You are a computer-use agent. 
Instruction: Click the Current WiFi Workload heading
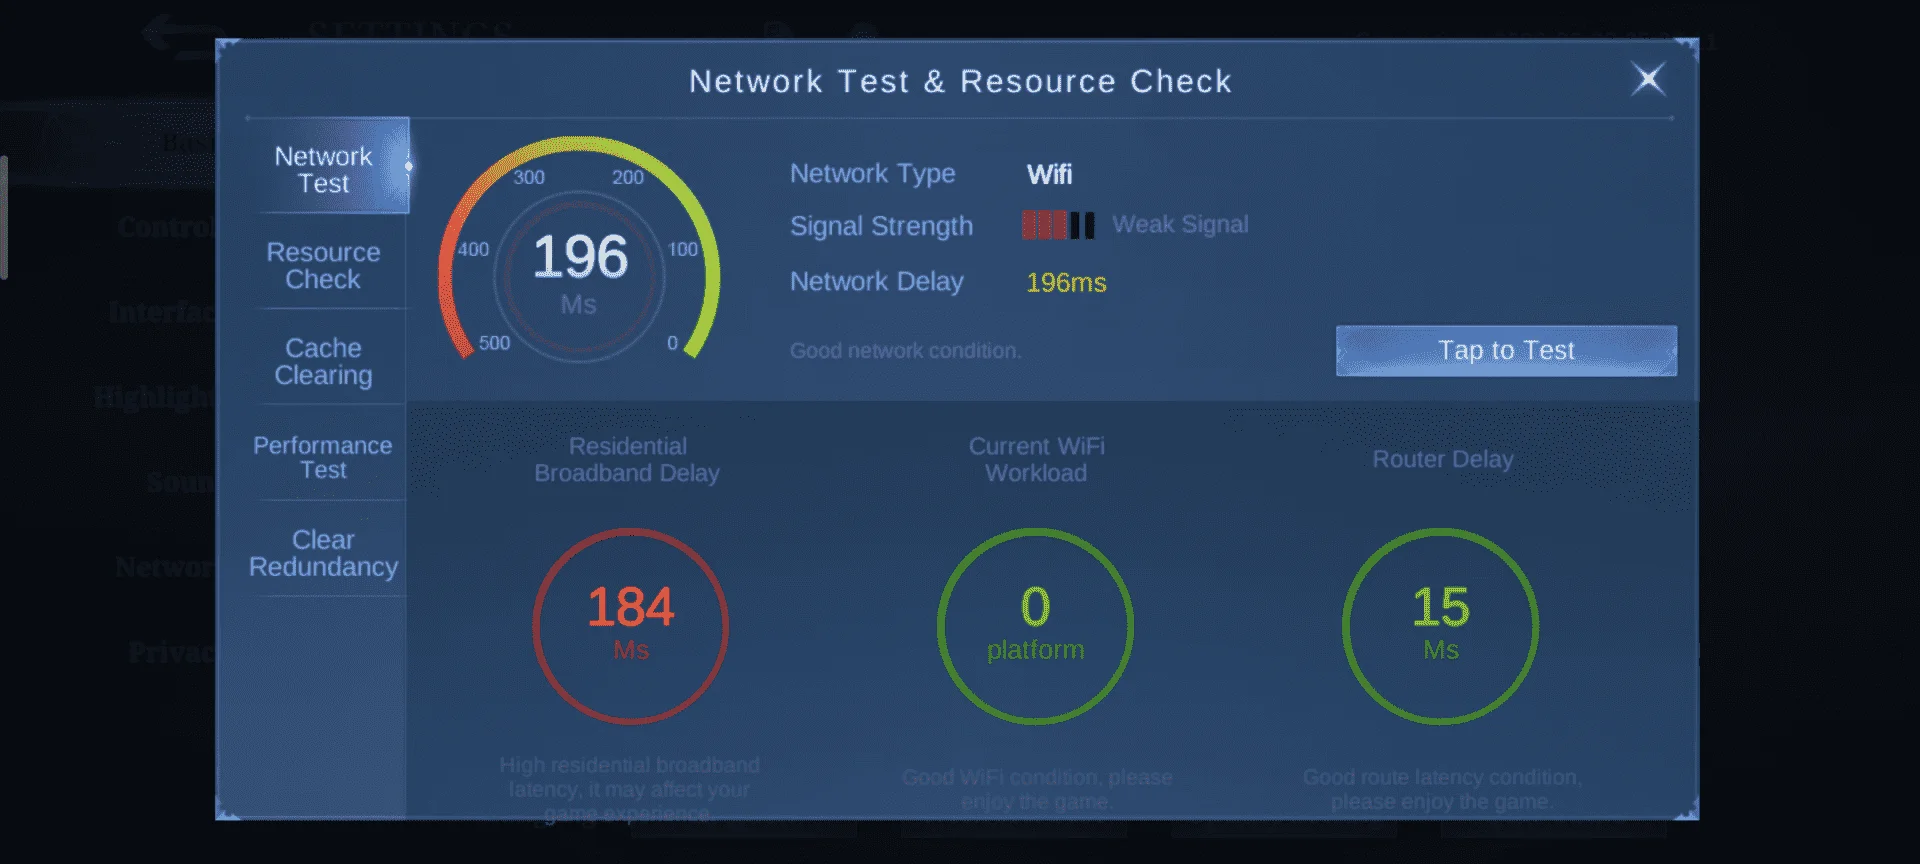pos(1036,459)
